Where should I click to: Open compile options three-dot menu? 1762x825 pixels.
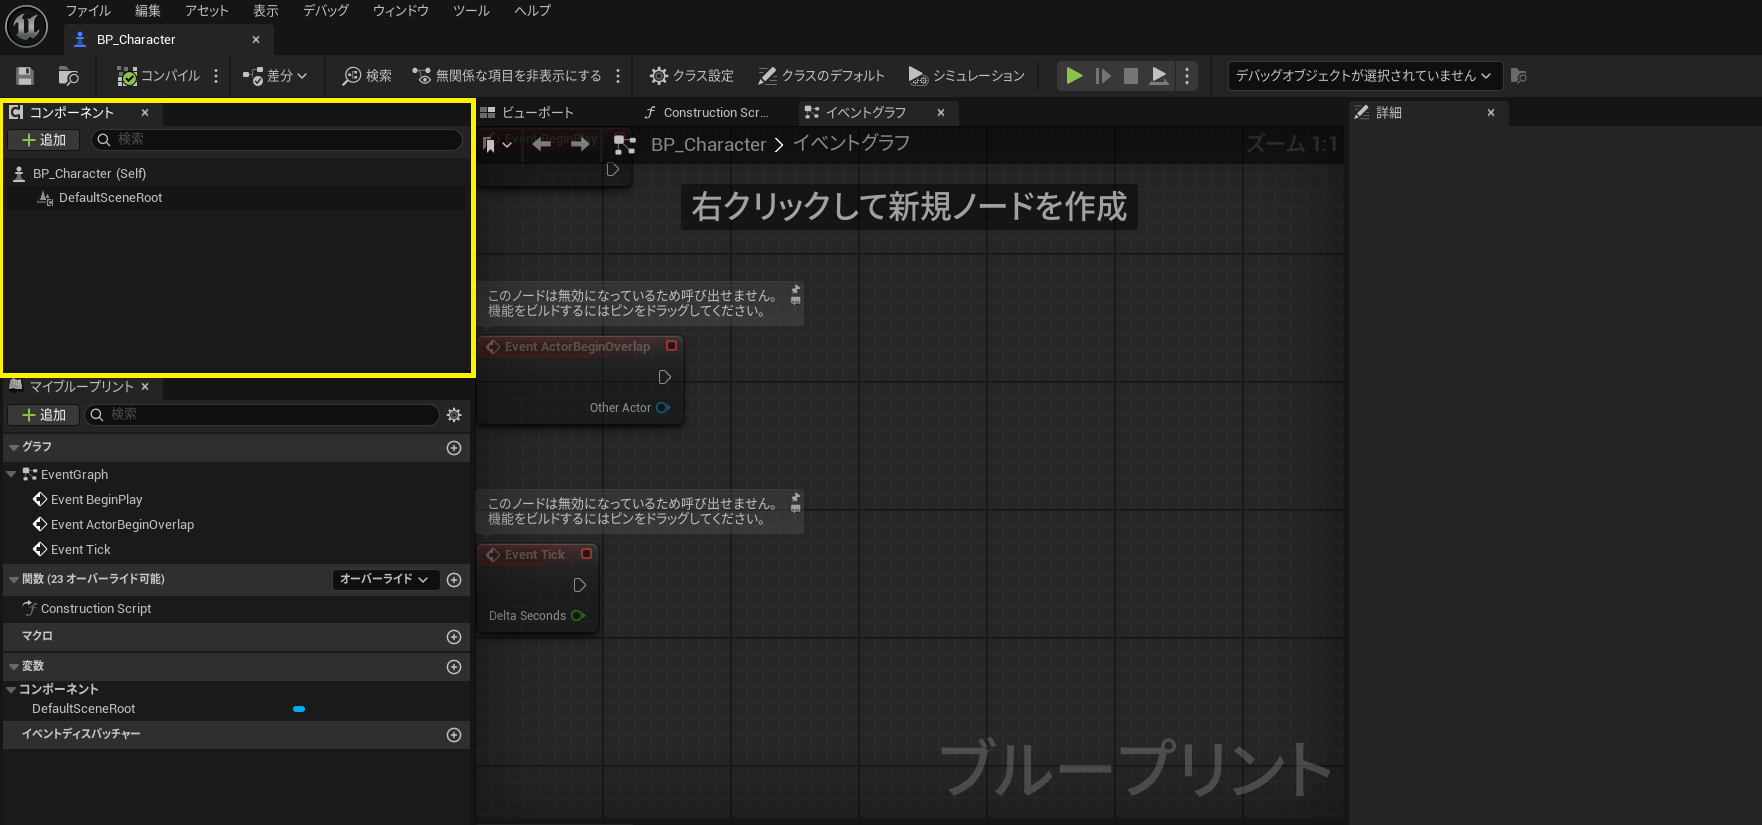216,76
